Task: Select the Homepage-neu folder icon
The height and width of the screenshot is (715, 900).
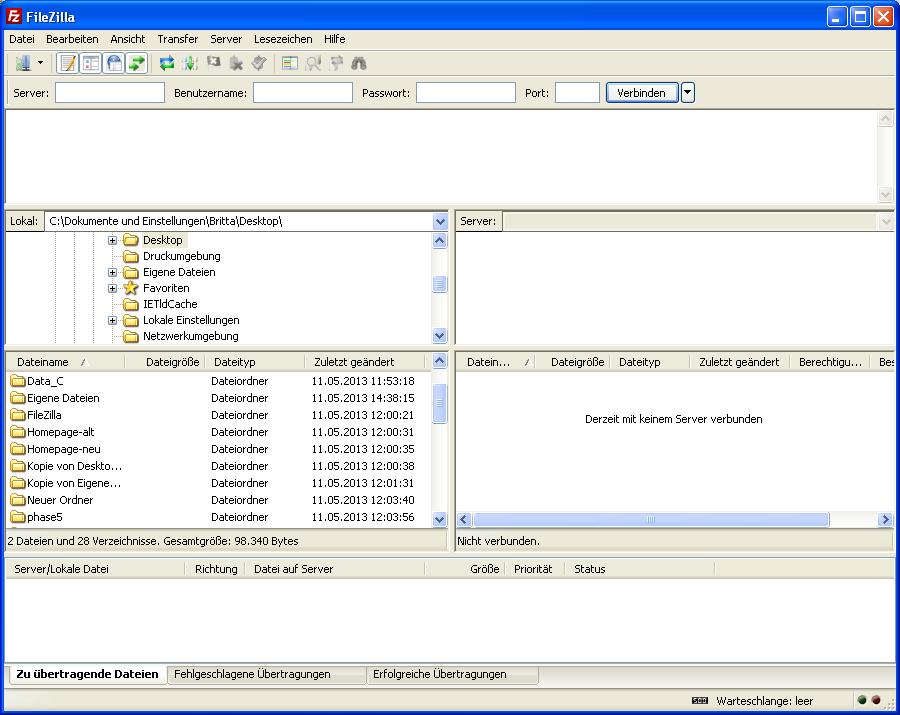Action: coord(18,449)
